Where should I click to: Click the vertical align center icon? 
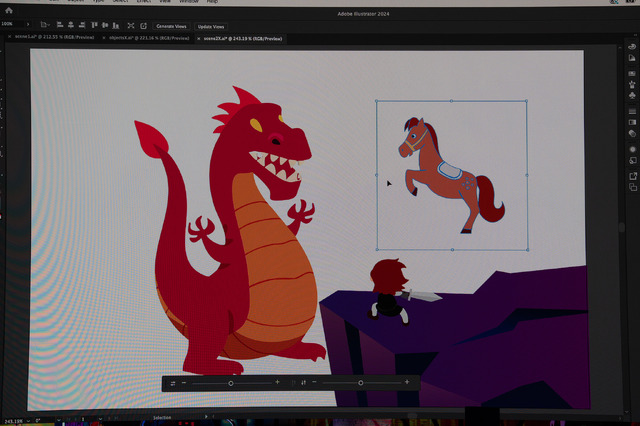(x=105, y=25)
